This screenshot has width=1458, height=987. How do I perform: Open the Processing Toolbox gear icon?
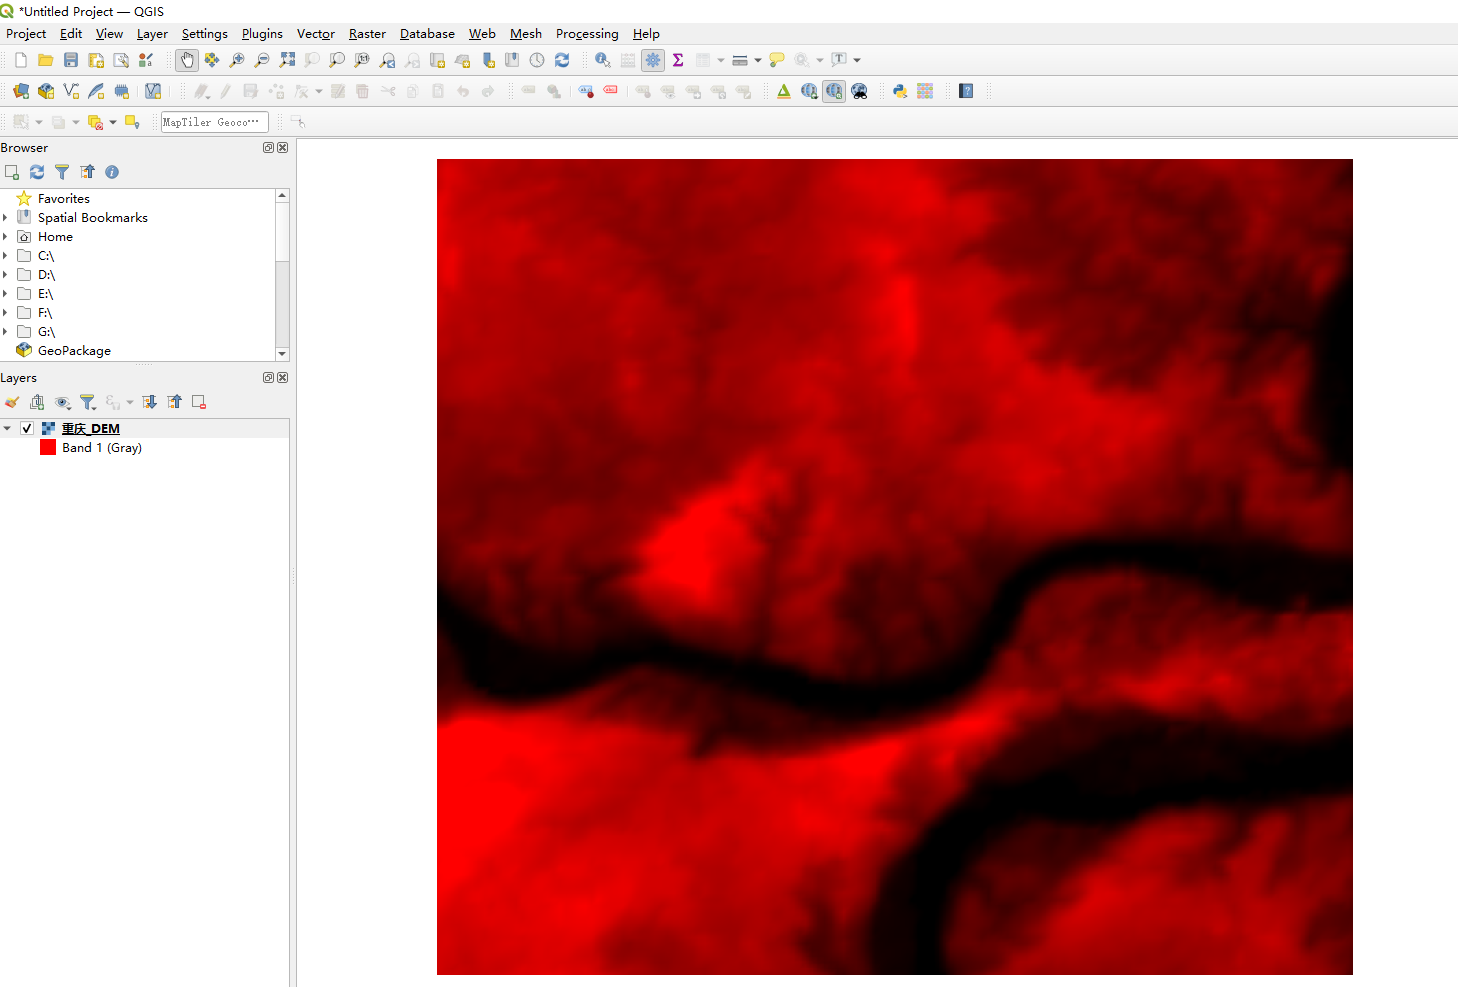pos(653,60)
